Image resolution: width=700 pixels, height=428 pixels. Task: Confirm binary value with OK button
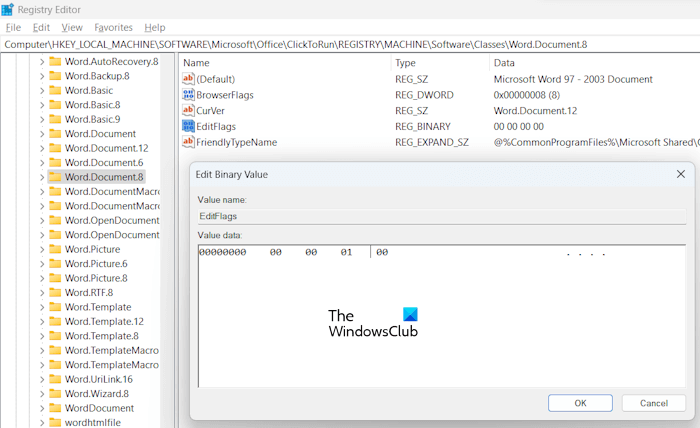tap(580, 403)
